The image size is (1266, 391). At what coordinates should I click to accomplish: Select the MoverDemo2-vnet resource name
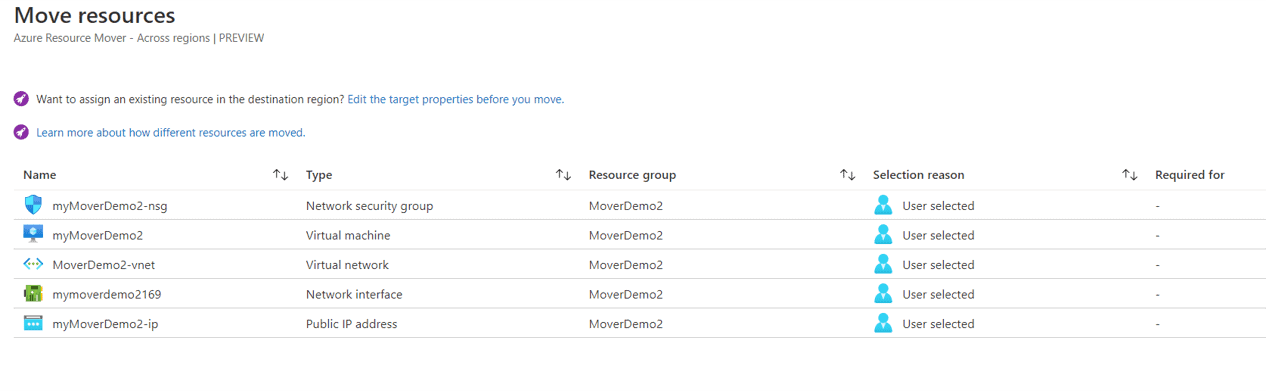coord(103,265)
